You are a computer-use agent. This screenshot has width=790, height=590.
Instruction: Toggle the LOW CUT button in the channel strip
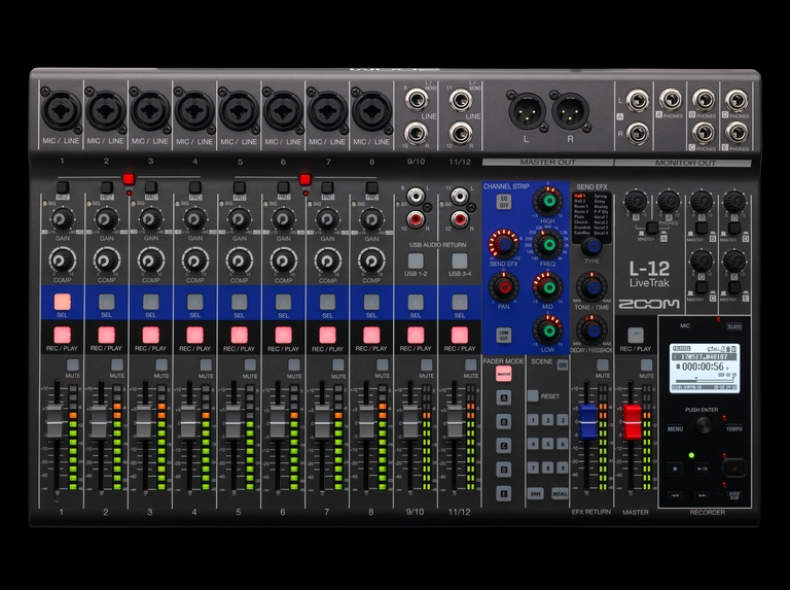pyautogui.click(x=503, y=335)
